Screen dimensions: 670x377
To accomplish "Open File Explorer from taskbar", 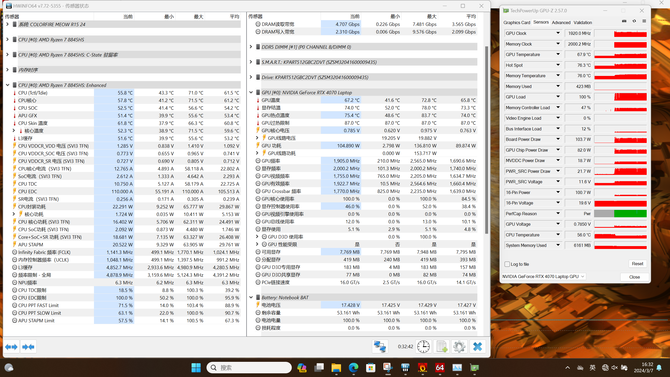I will pyautogui.click(x=336, y=368).
